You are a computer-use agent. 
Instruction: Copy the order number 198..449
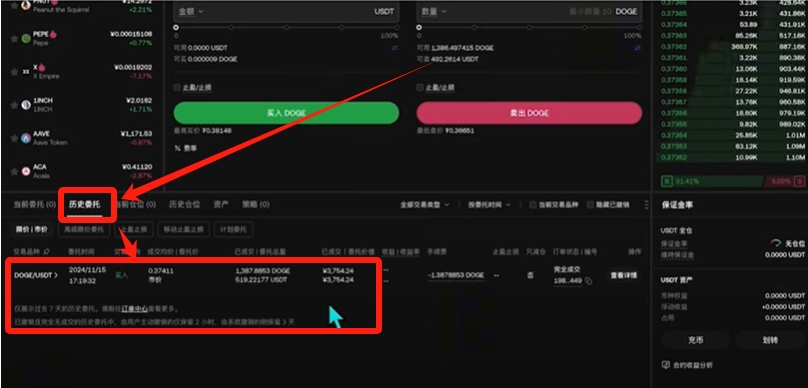pyautogui.click(x=588, y=281)
